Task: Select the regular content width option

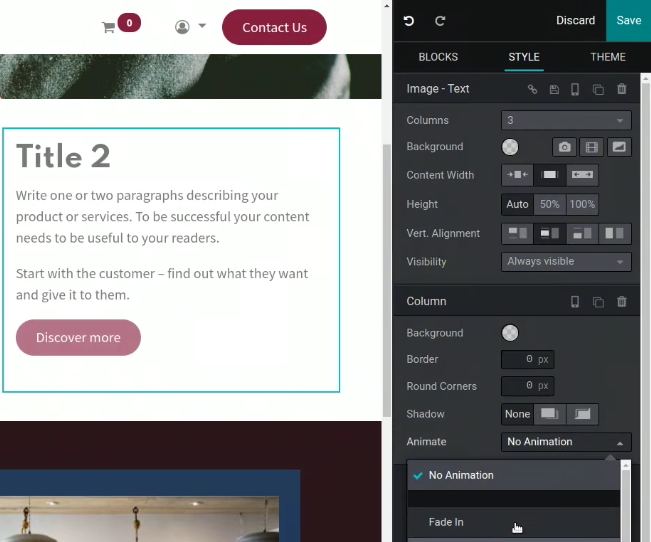Action: (x=550, y=175)
